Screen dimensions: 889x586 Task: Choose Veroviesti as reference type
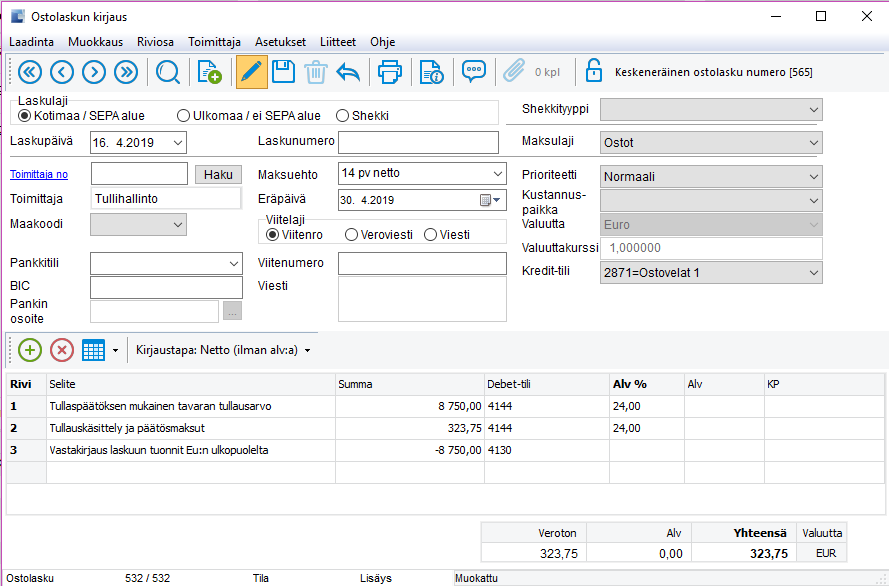351,235
